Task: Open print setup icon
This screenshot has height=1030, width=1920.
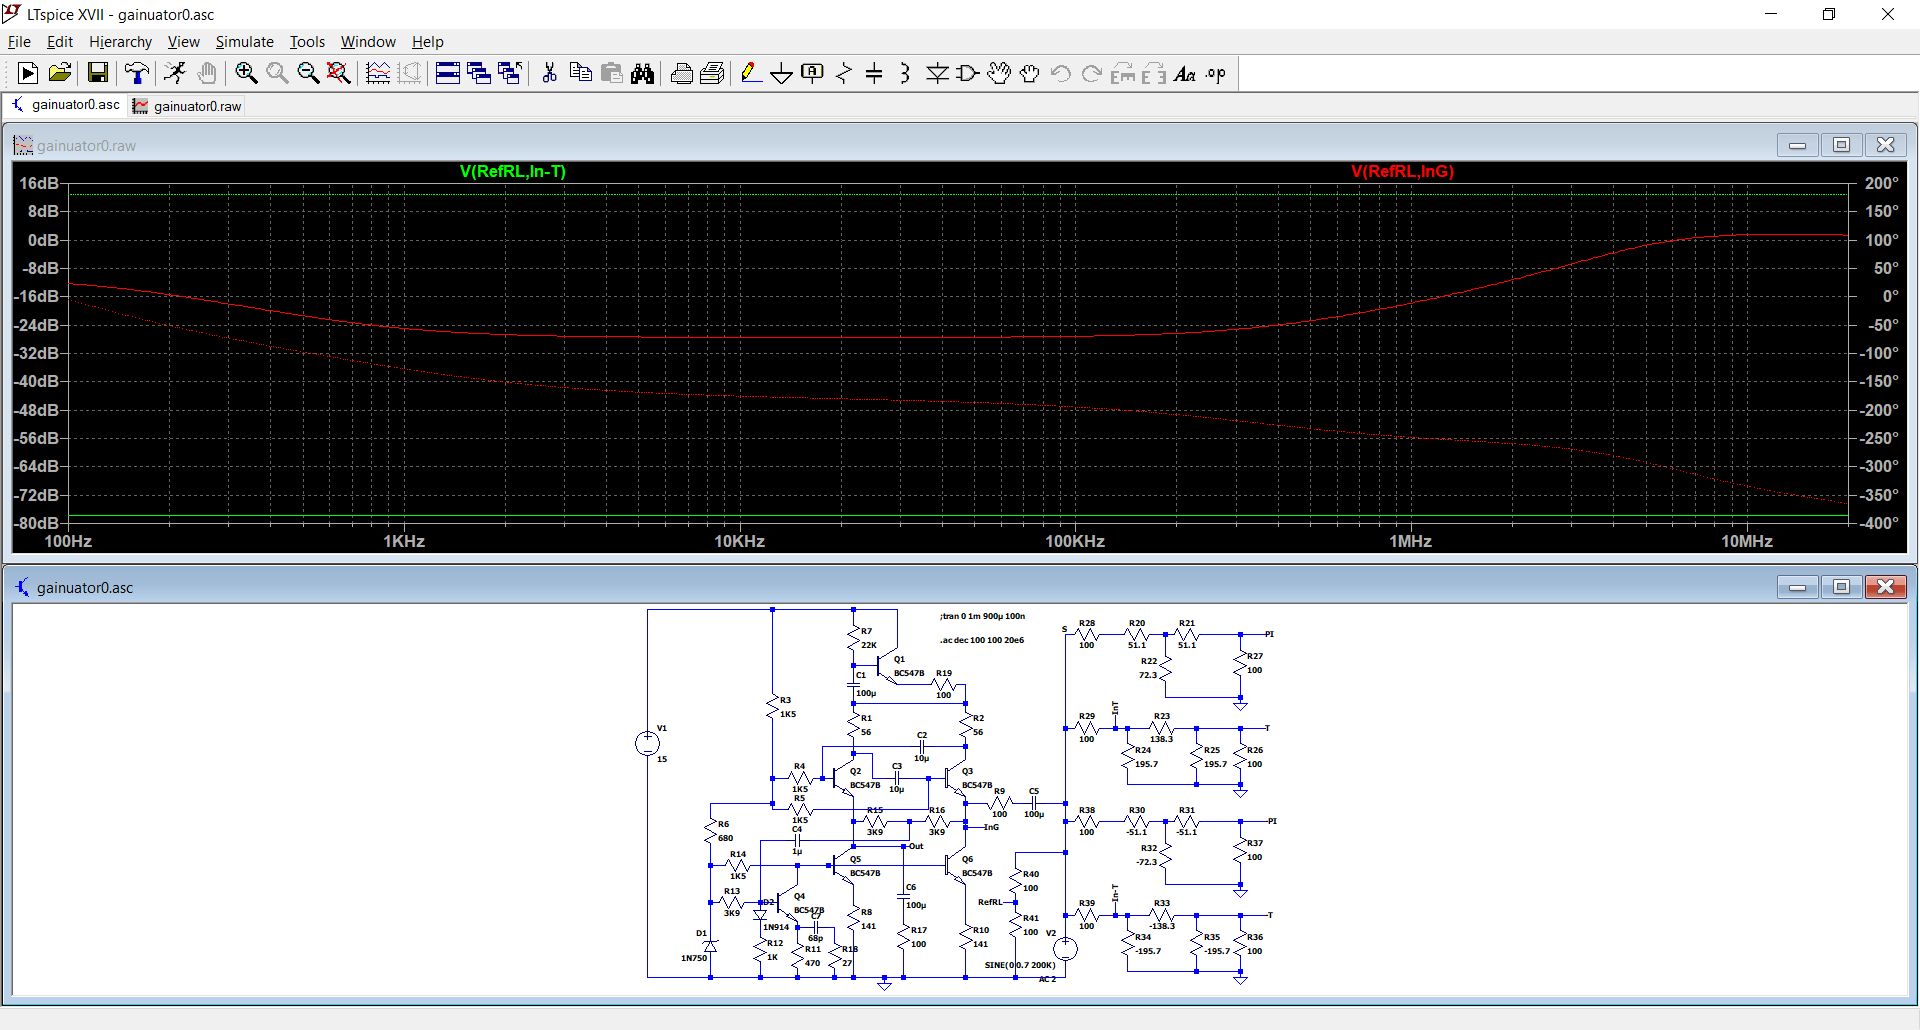Action: tap(713, 73)
